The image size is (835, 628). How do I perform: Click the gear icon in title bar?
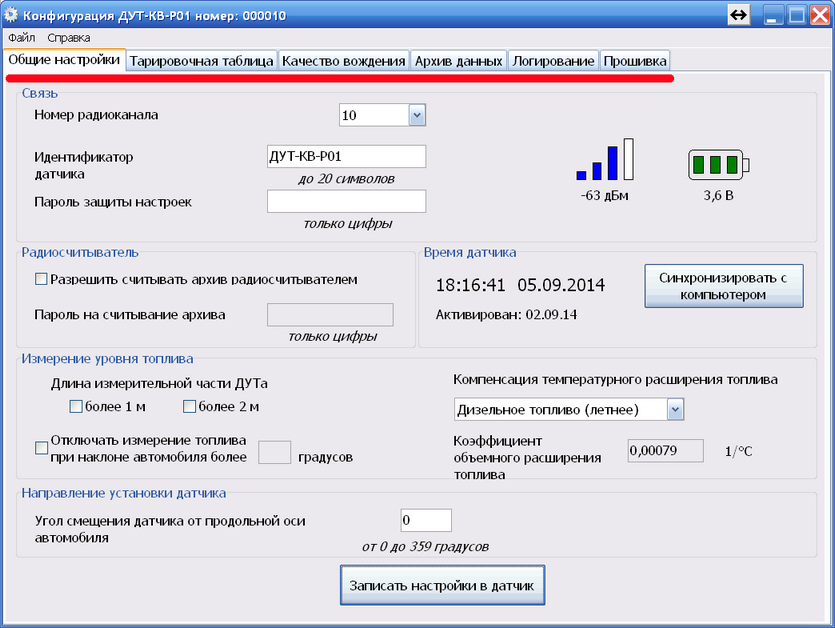pos(11,14)
